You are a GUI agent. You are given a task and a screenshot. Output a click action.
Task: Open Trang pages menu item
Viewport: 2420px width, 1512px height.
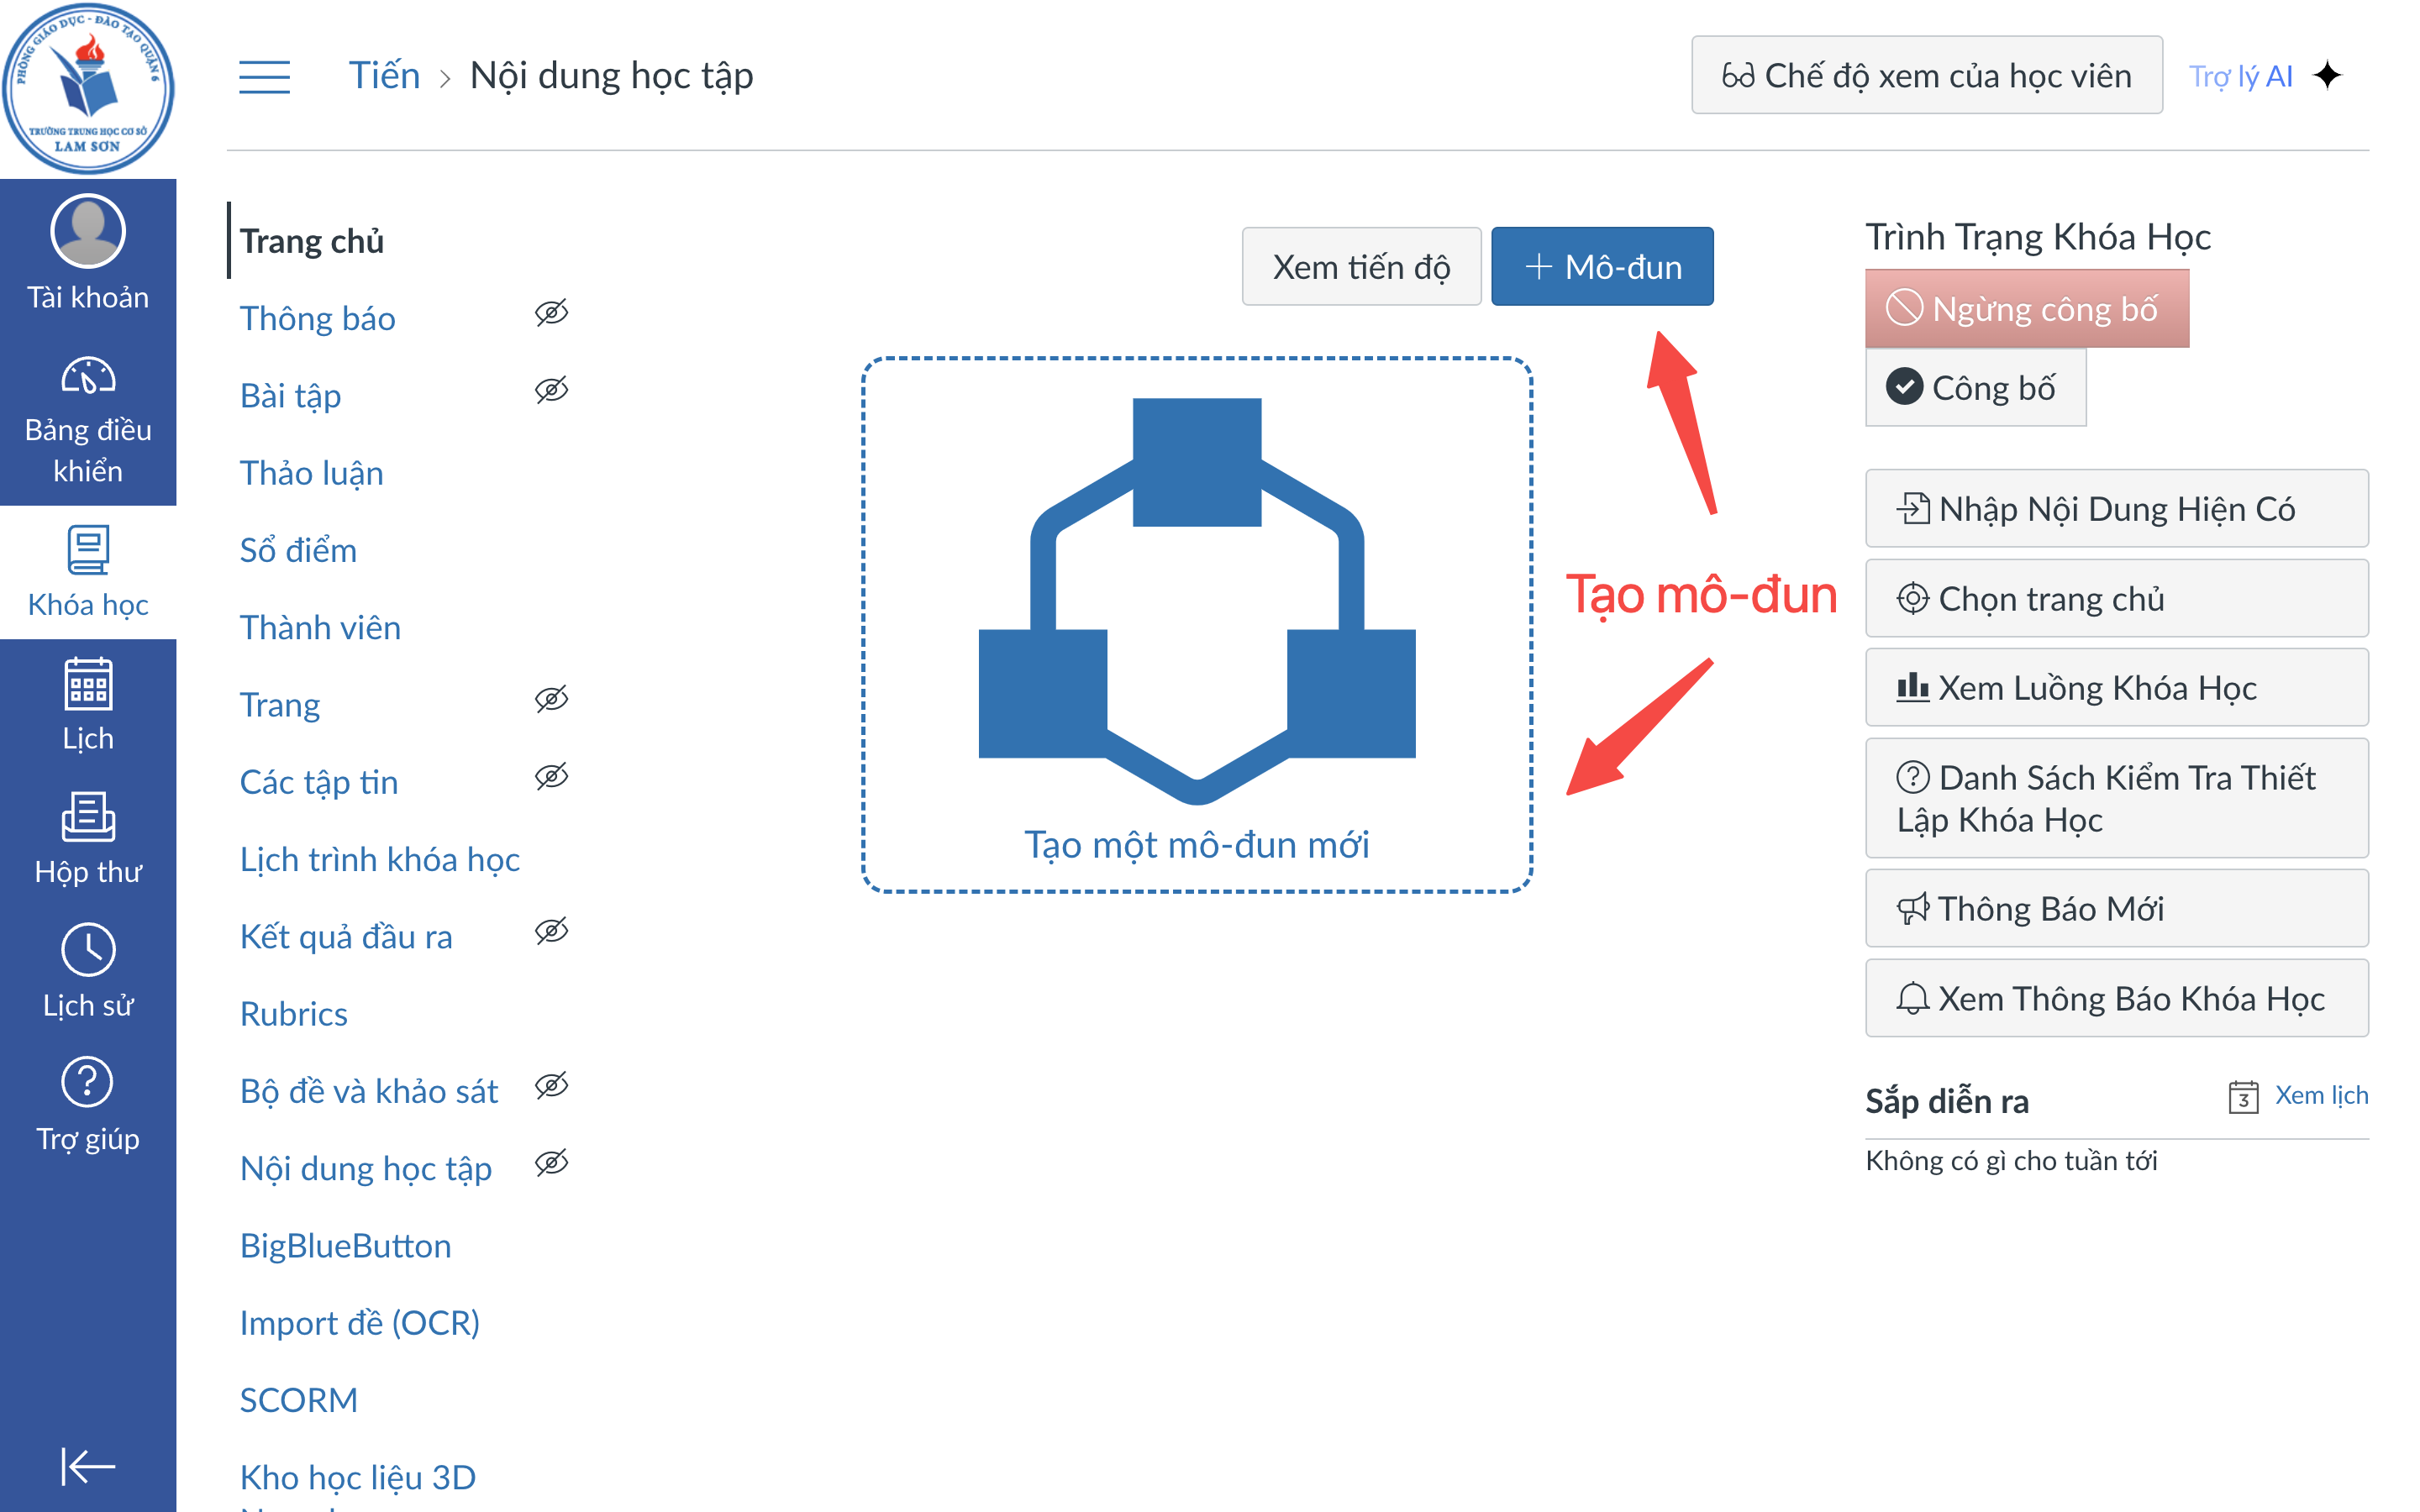pos(280,704)
